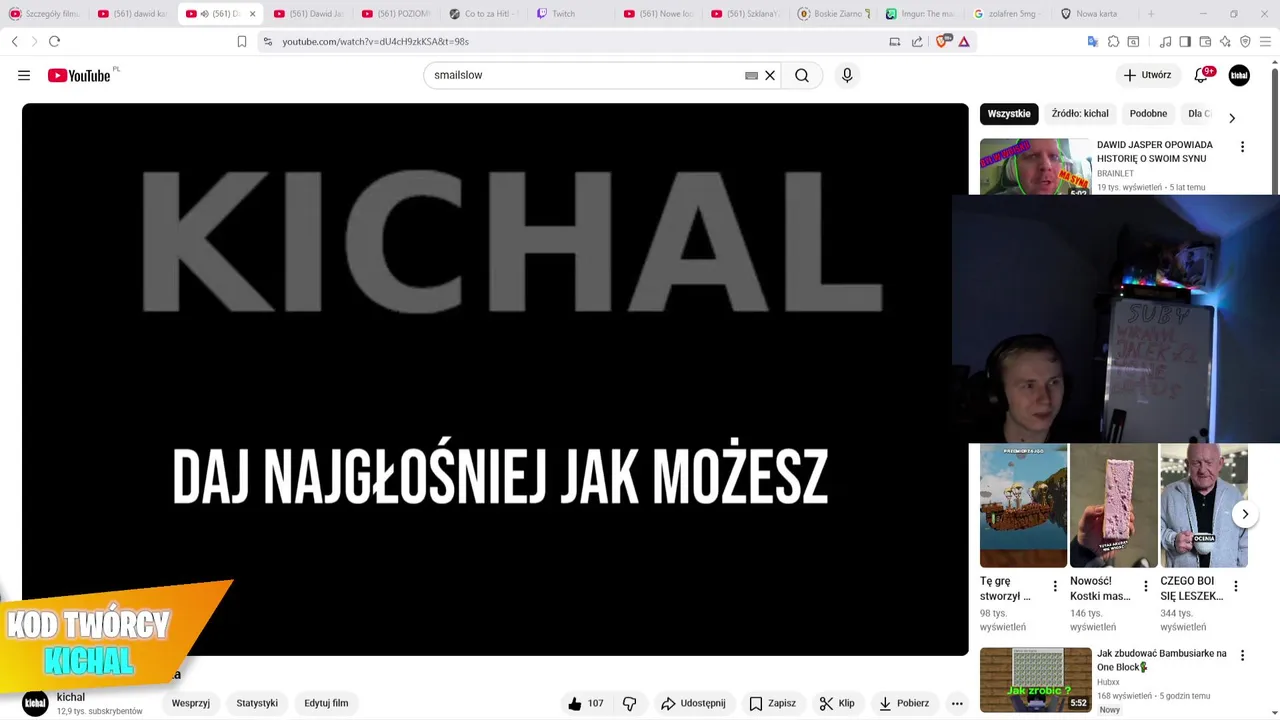1280x720 pixels.
Task: Toggle the browser sidebar panel
Action: point(1185,41)
